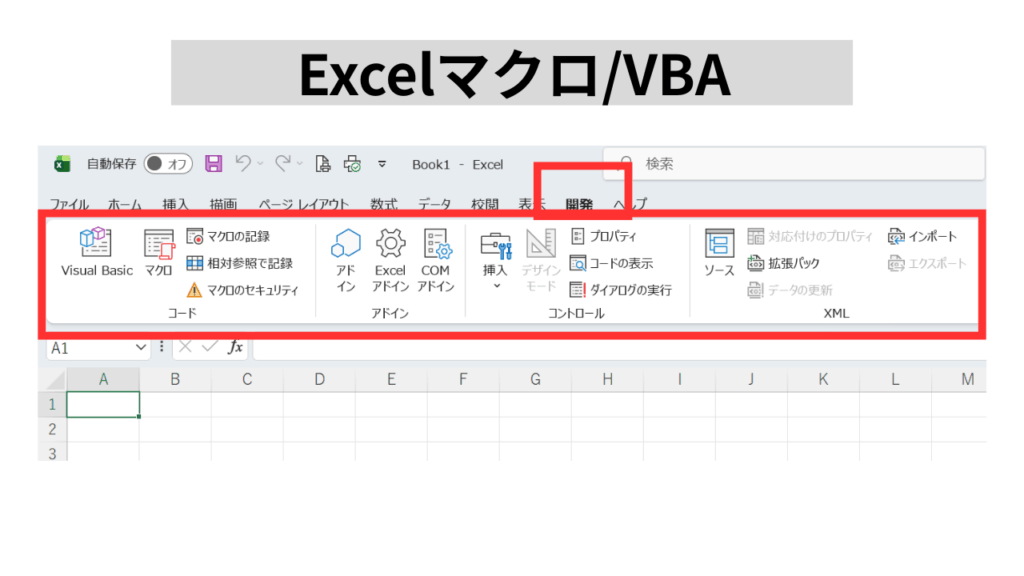1024x576 pixels.
Task: Click the インポート (Import) button
Action: (922, 237)
